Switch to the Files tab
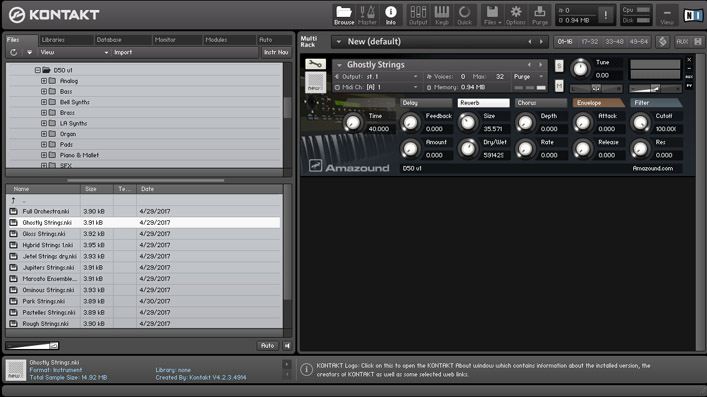The width and height of the screenshot is (707, 397). (21, 40)
